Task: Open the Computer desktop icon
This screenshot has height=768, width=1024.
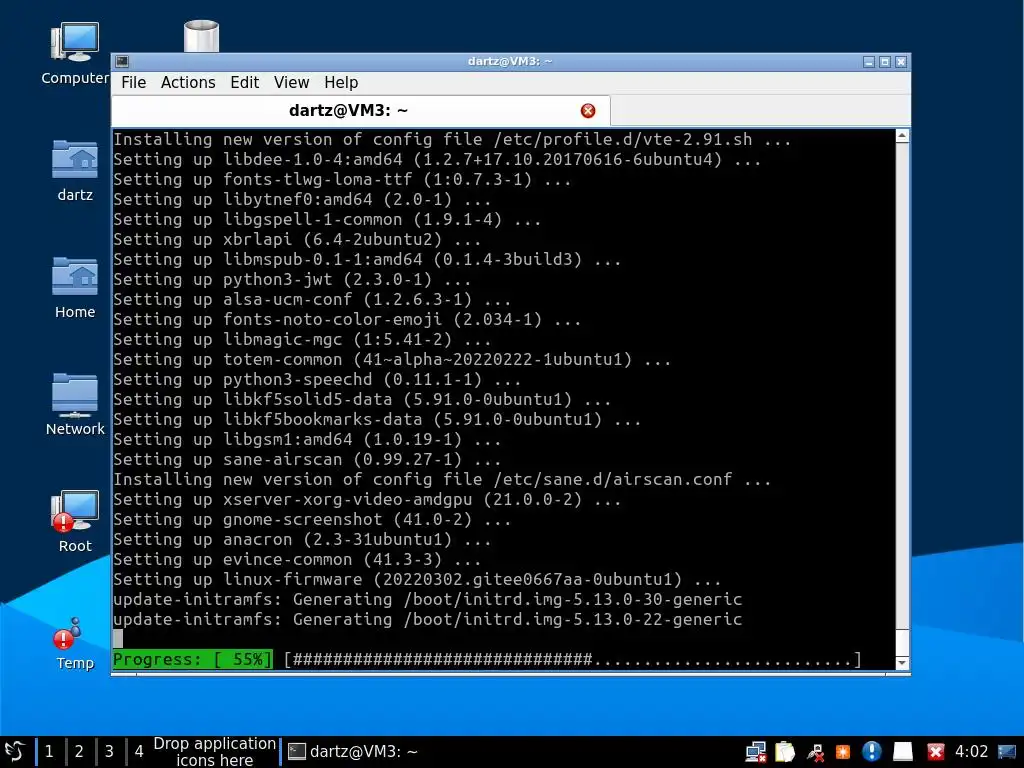Action: click(x=74, y=54)
